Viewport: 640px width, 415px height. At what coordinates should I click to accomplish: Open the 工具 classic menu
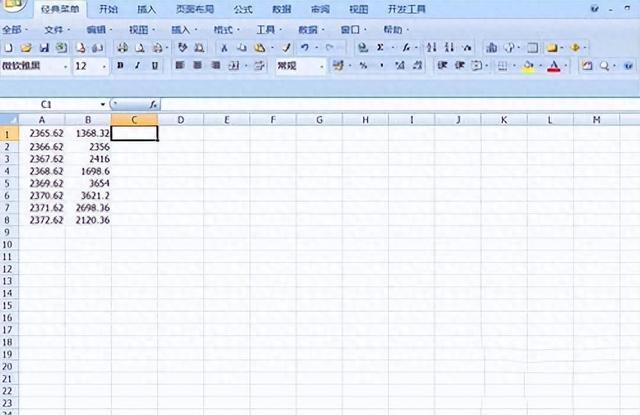pyautogui.click(x=269, y=30)
